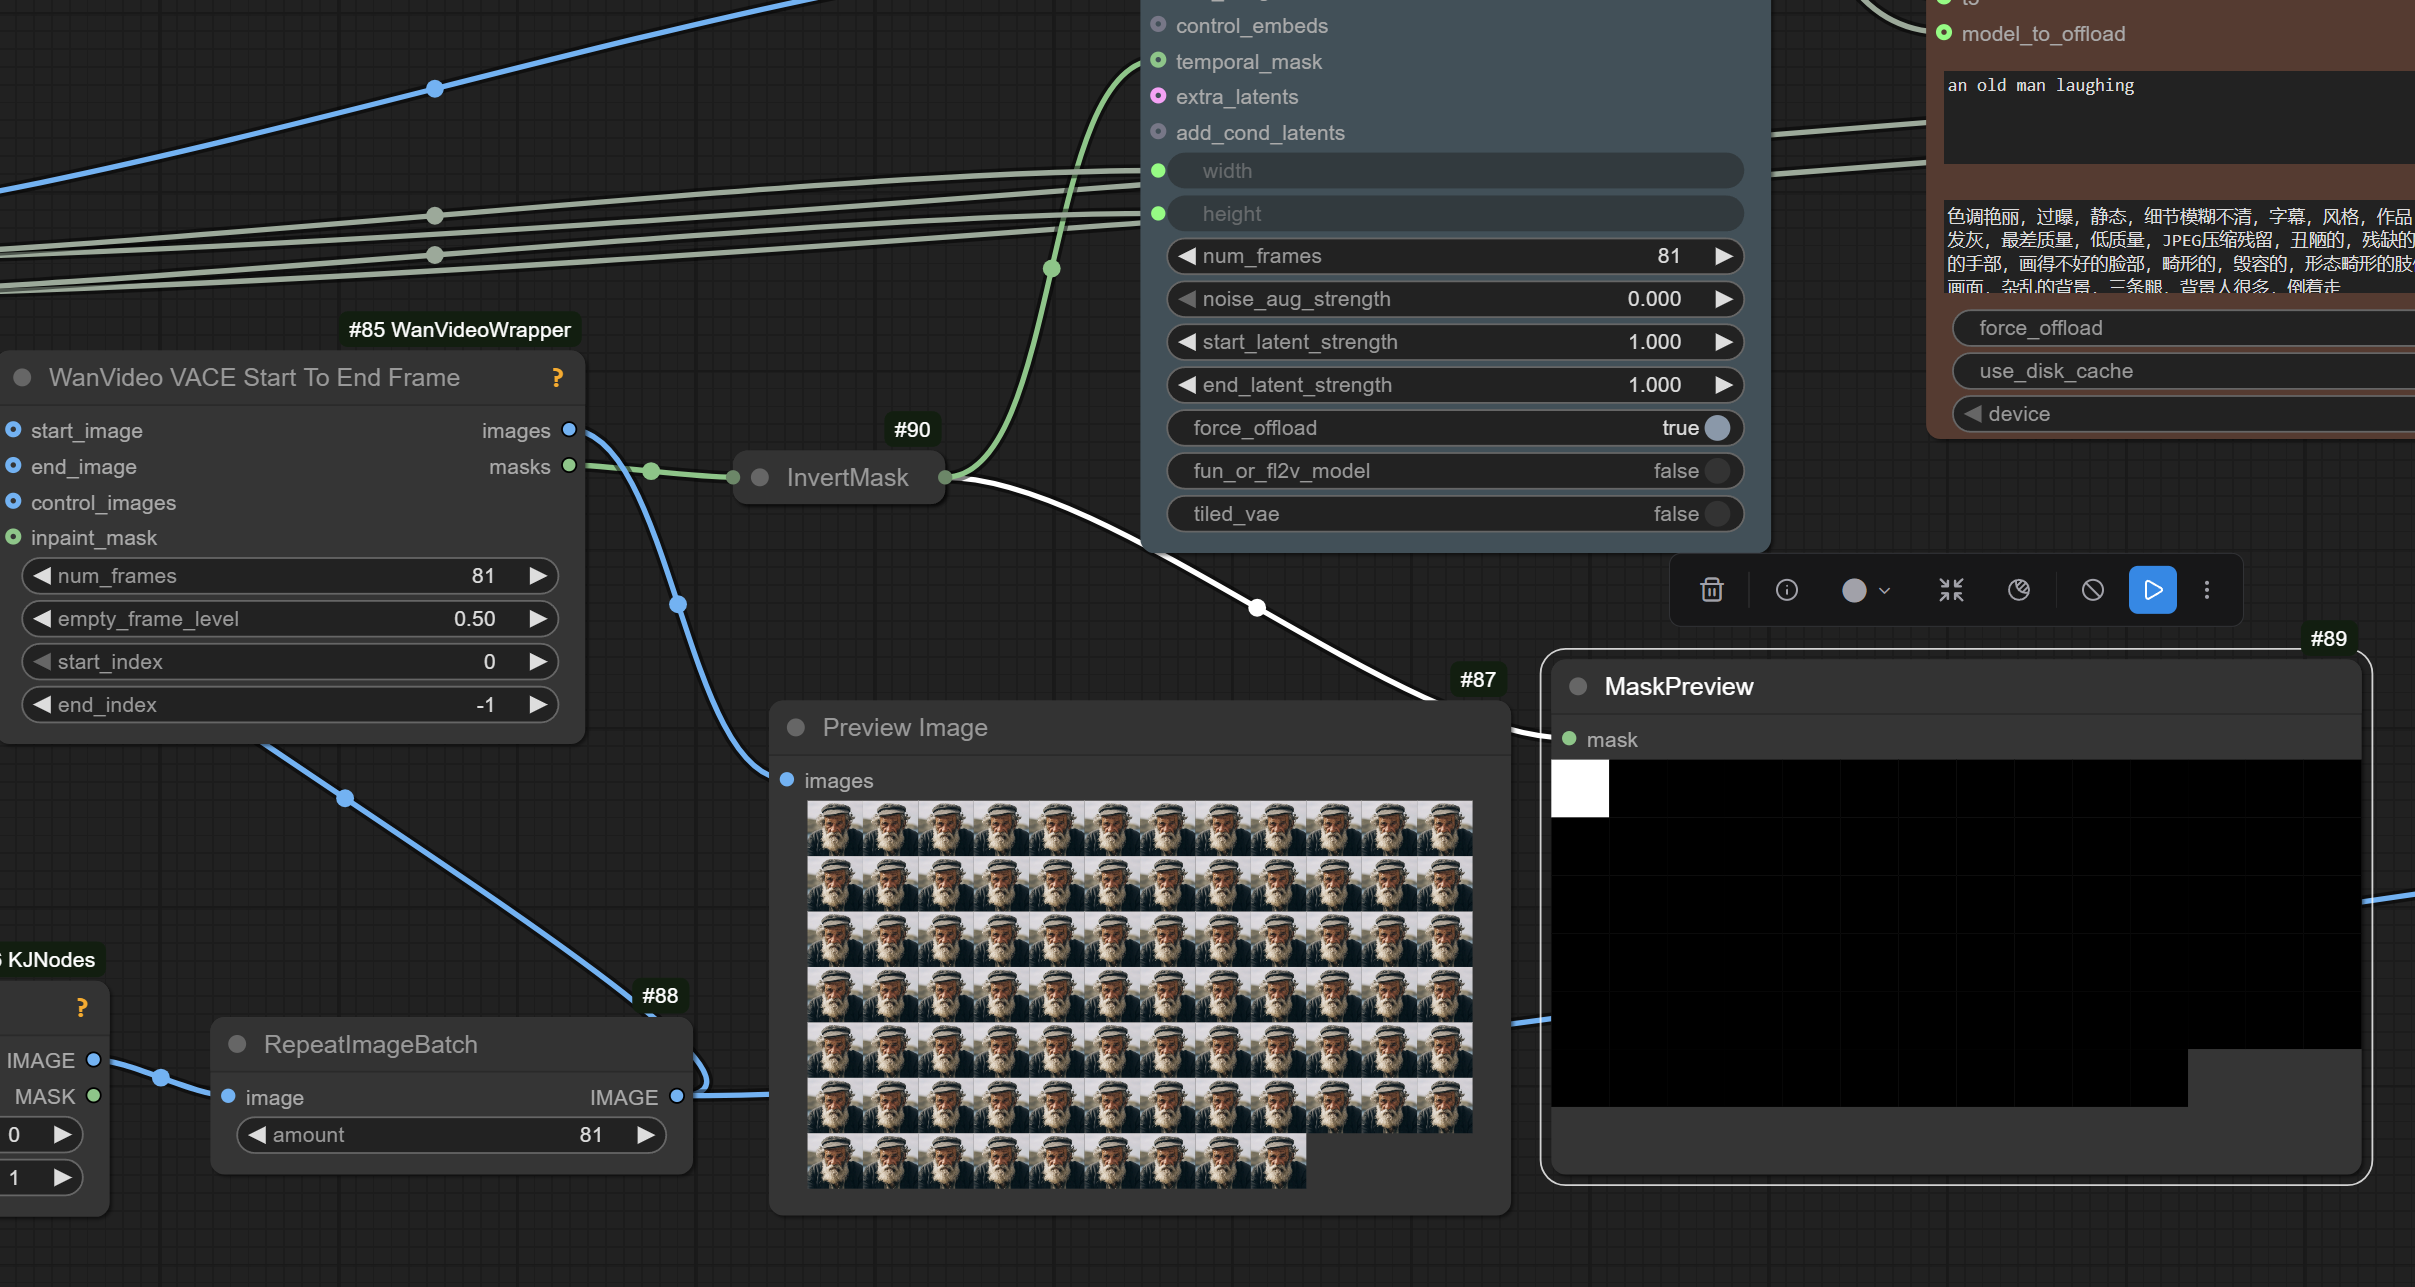Screen dimensions: 2415x1287
Task: Collapse Preview Image node via title dot
Action: pos(796,727)
